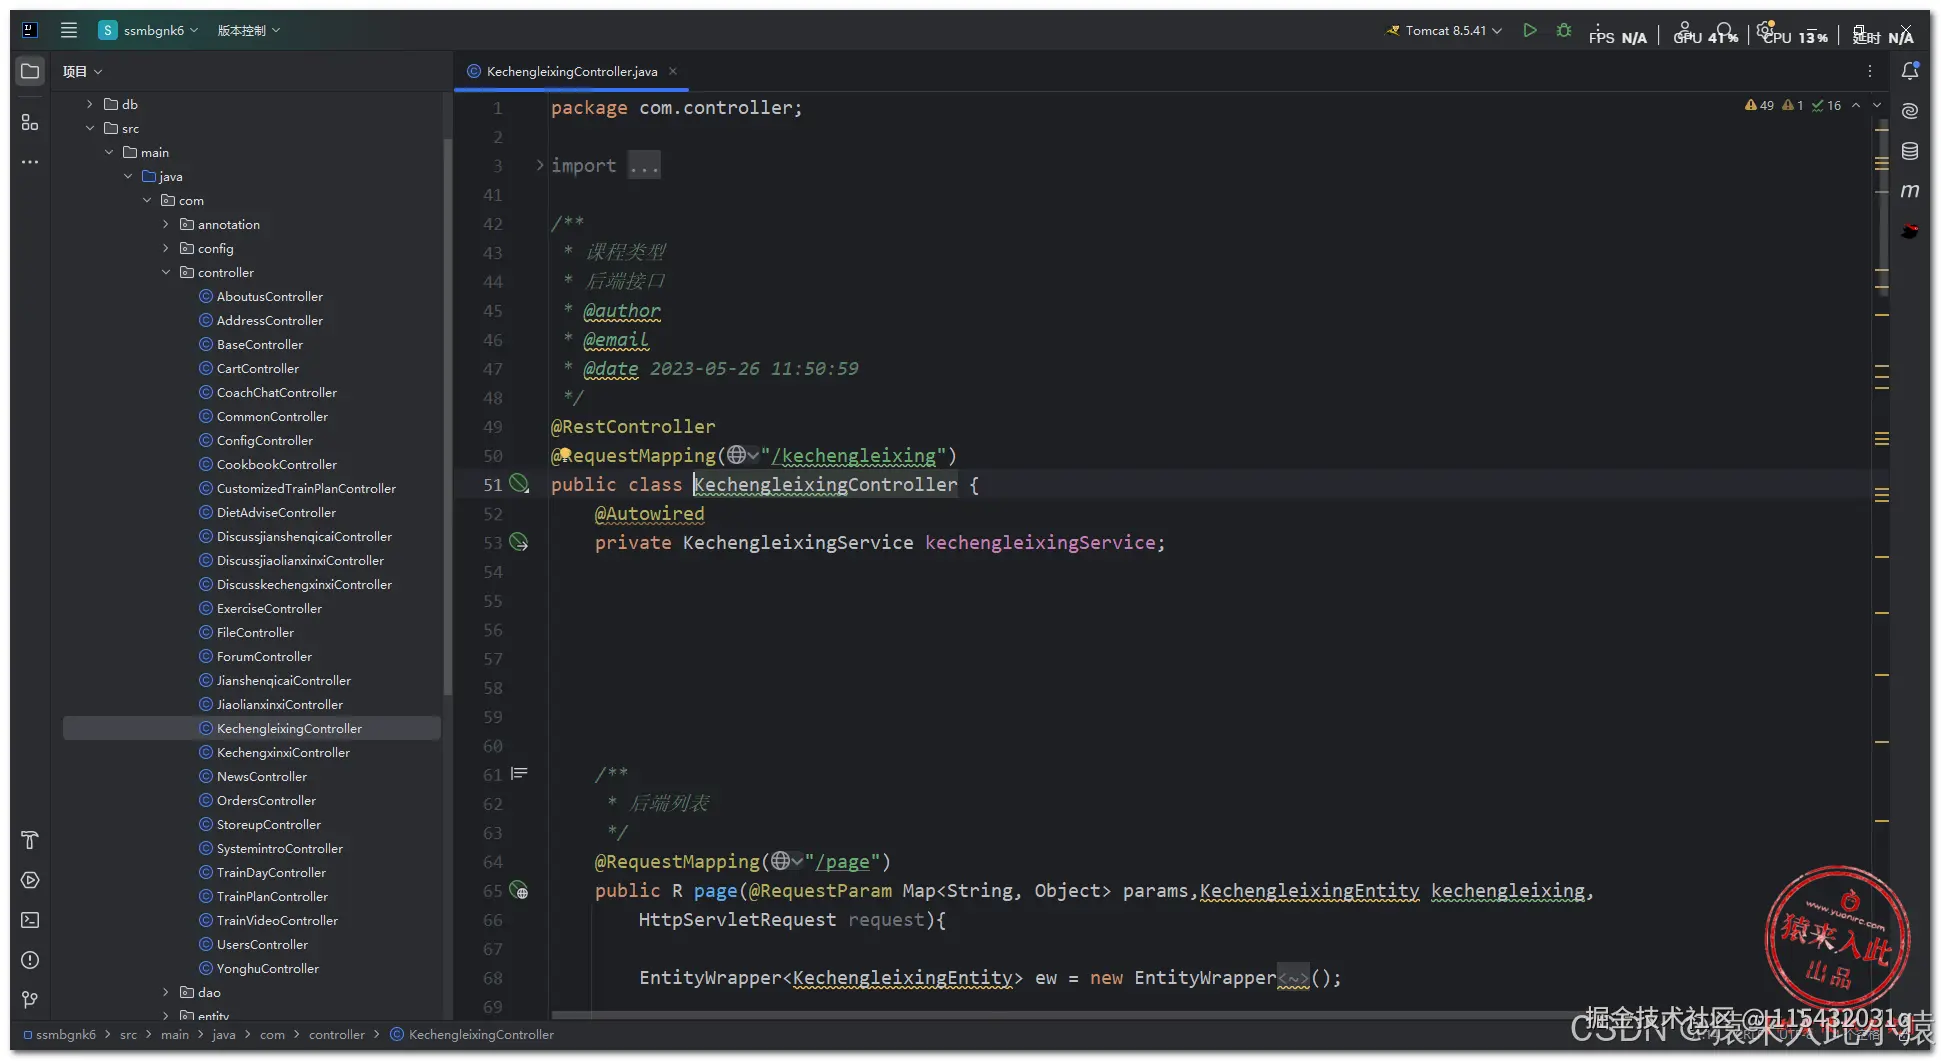The image size is (1941, 1061).
Task: Click the 16 typos indicator
Action: pos(1826,105)
